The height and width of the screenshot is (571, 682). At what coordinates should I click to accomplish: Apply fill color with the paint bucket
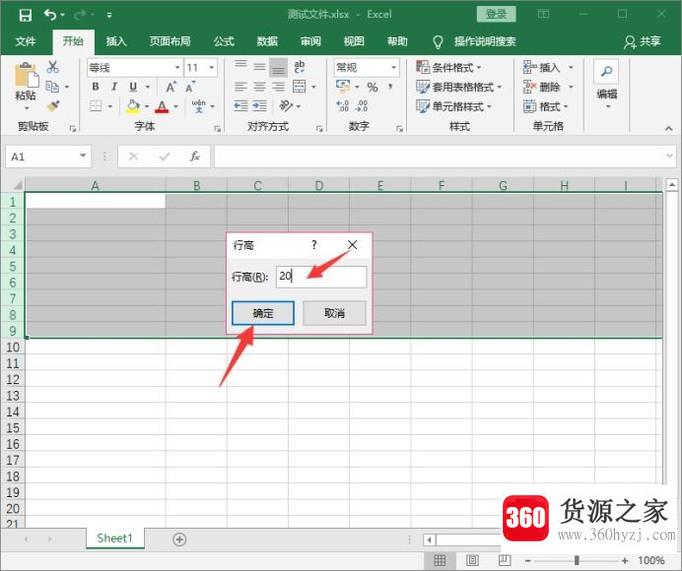(133, 106)
